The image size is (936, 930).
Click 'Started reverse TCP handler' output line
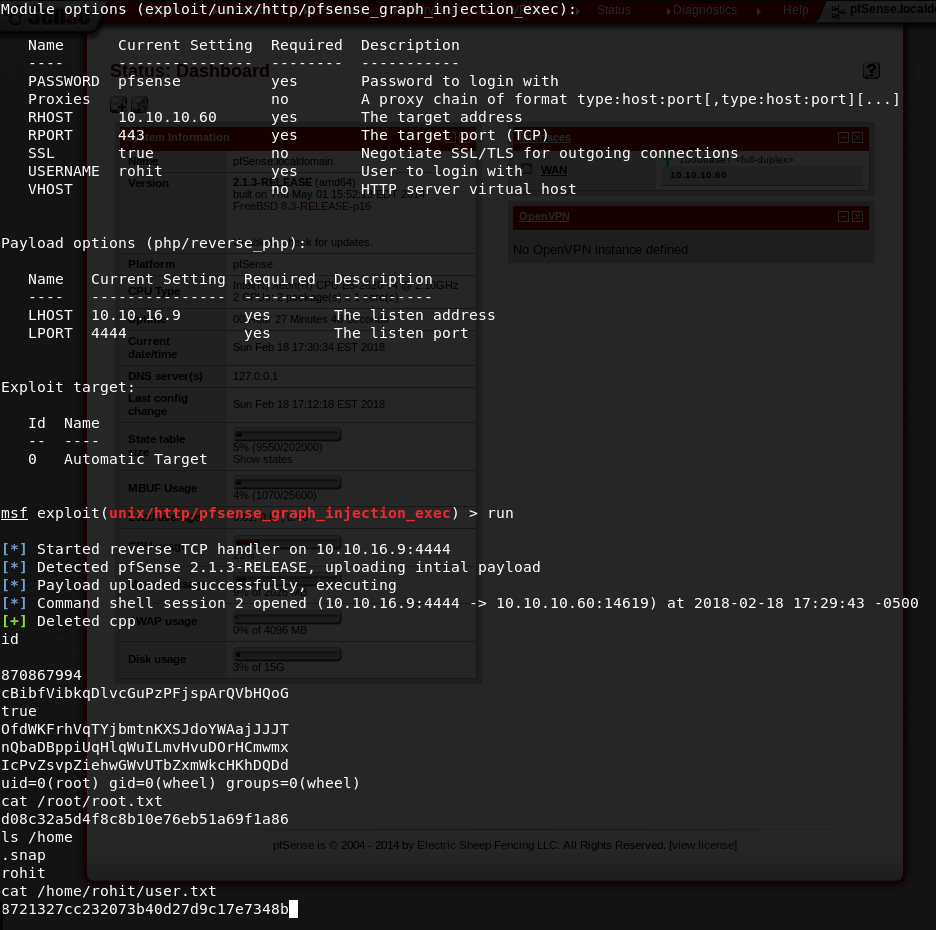pyautogui.click(x=226, y=549)
